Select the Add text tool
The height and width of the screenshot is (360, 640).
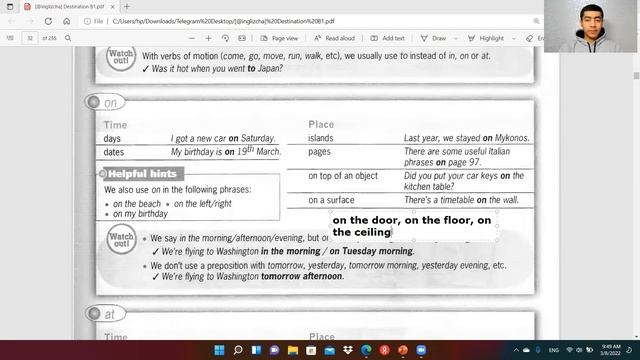coord(387,38)
